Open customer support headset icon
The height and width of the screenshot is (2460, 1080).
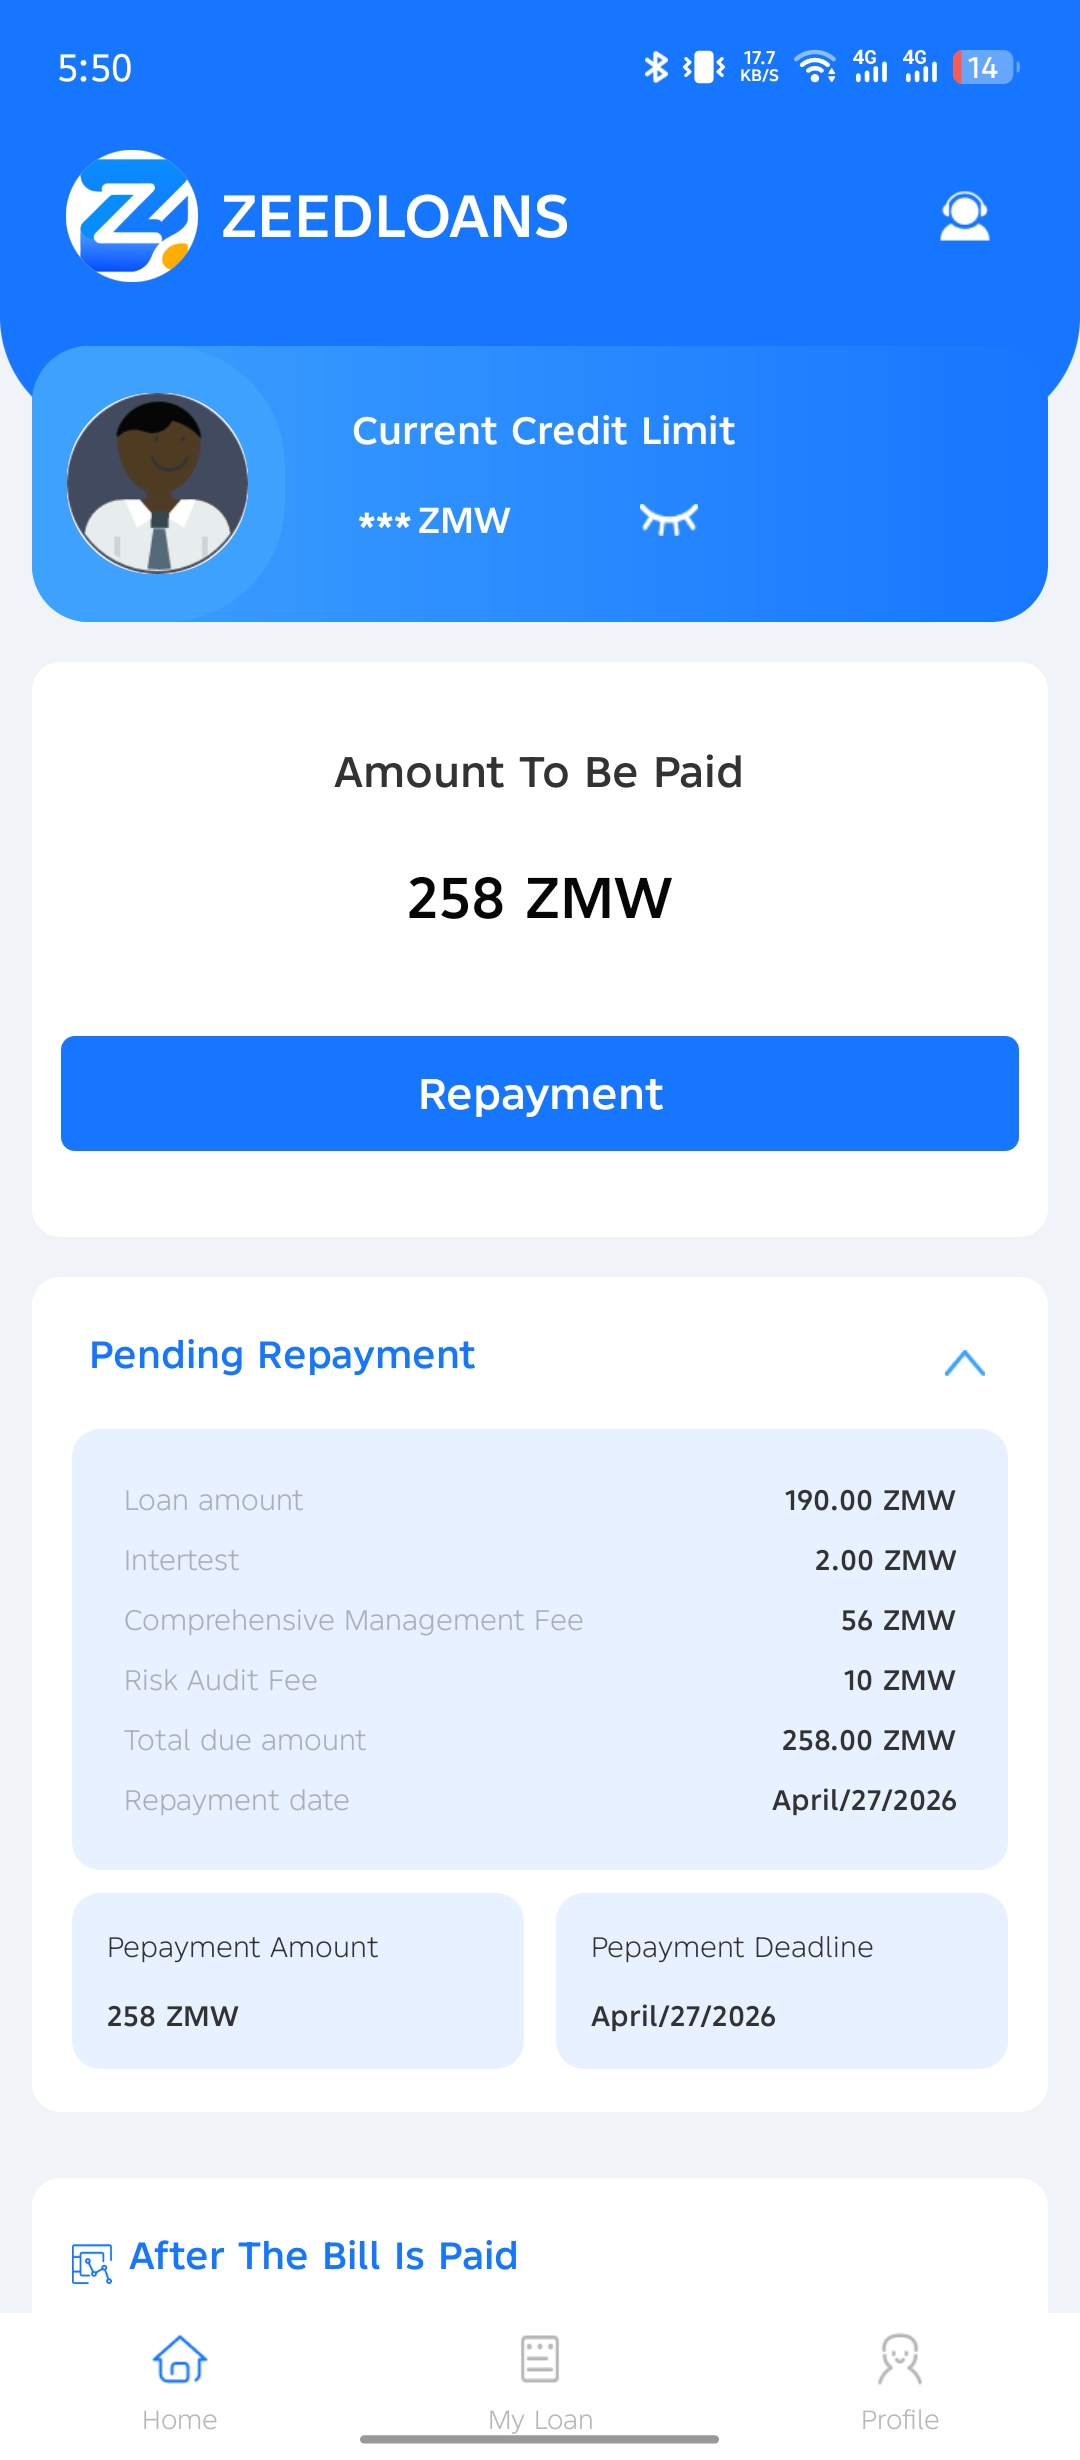pos(964,216)
